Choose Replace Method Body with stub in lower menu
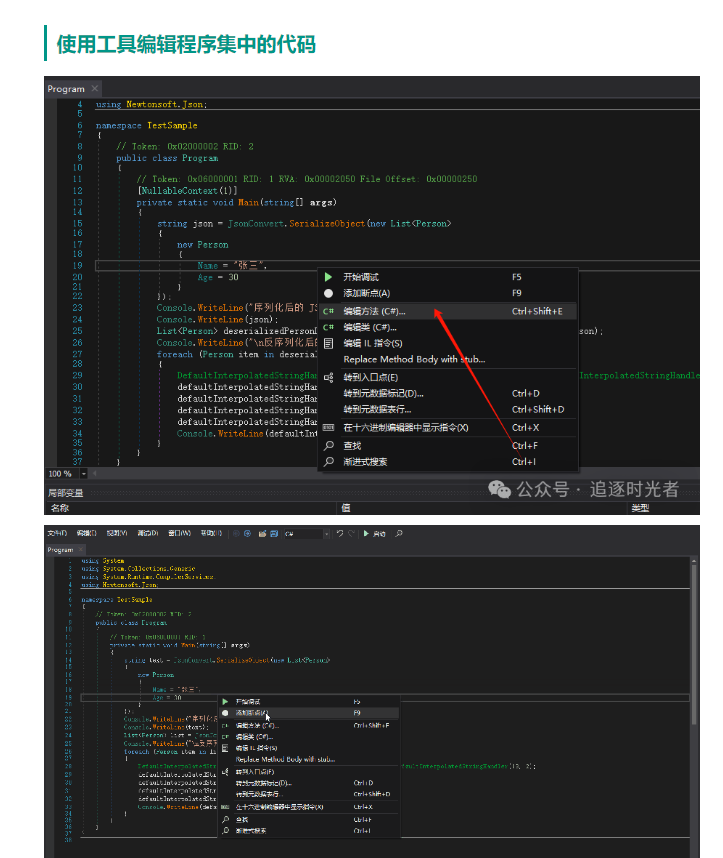 pyautogui.click(x=310, y=759)
